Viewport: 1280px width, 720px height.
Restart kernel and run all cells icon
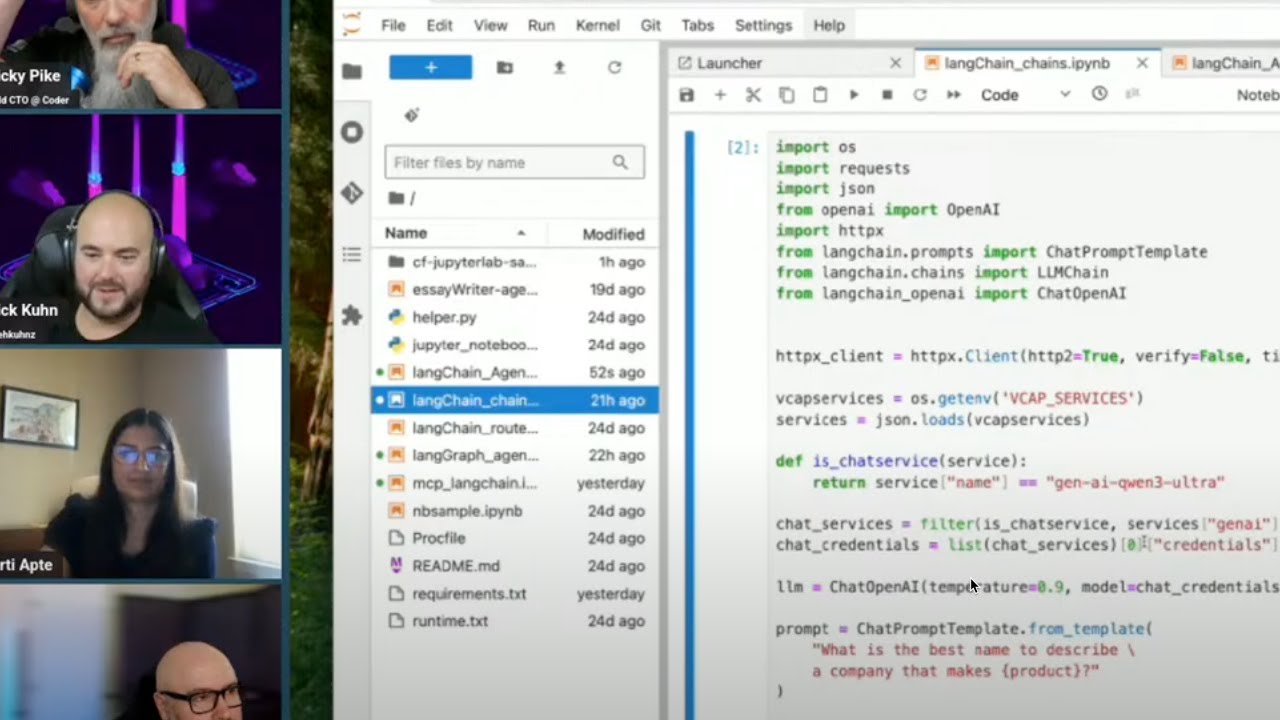(x=953, y=95)
